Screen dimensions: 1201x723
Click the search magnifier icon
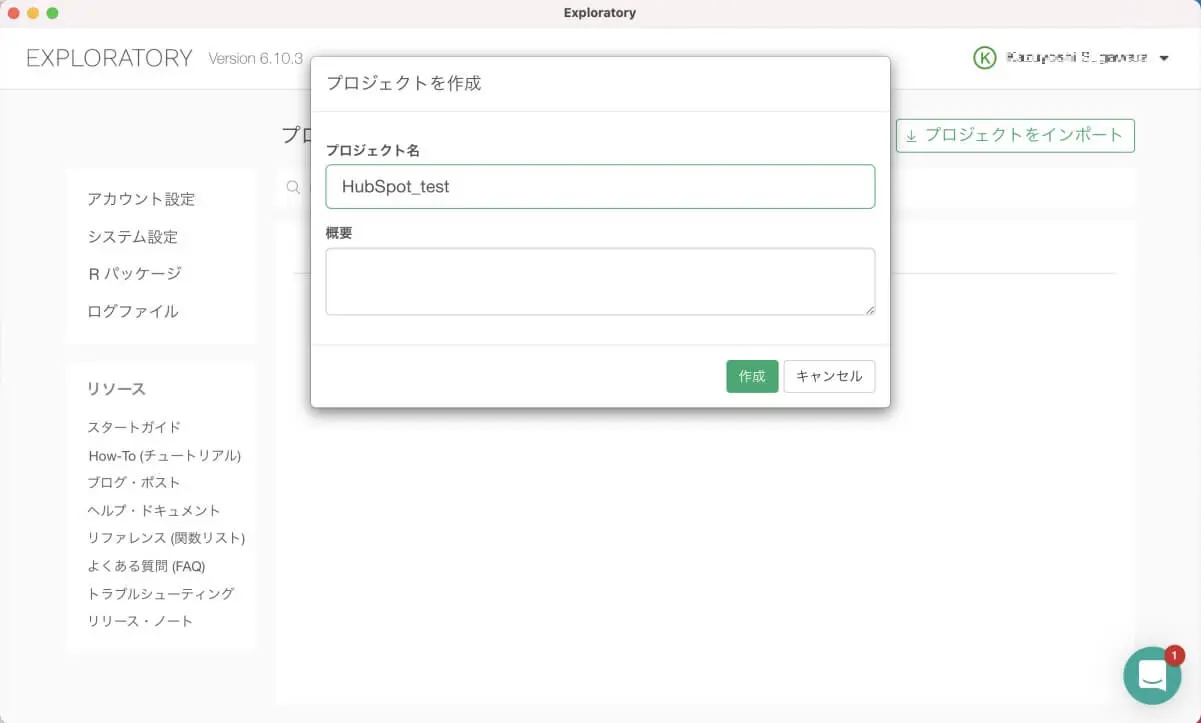click(x=293, y=187)
